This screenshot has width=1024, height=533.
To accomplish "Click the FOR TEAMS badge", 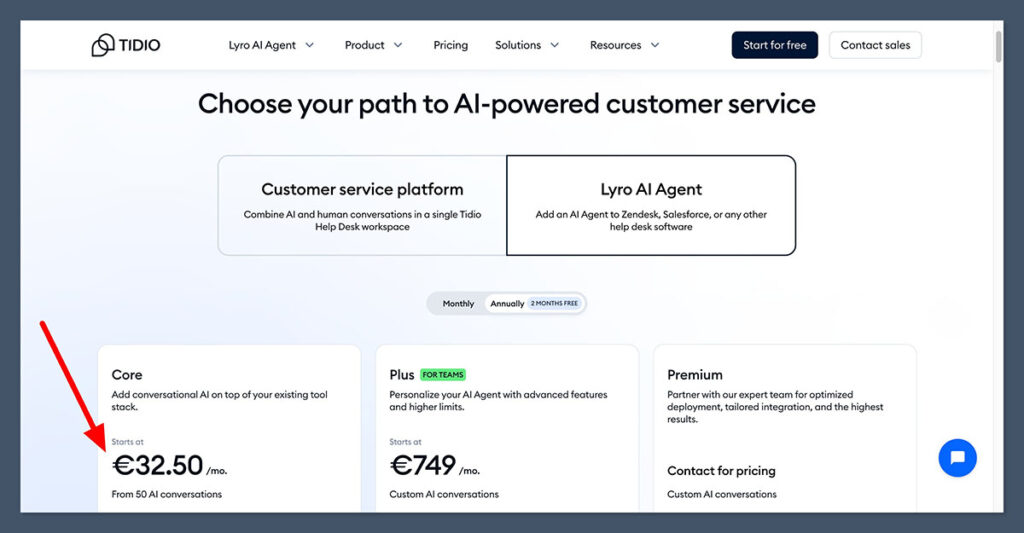I will click(443, 375).
